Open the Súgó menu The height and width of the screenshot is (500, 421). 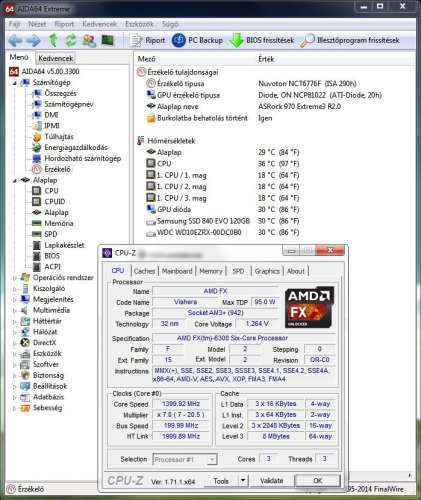pyautogui.click(x=170, y=24)
